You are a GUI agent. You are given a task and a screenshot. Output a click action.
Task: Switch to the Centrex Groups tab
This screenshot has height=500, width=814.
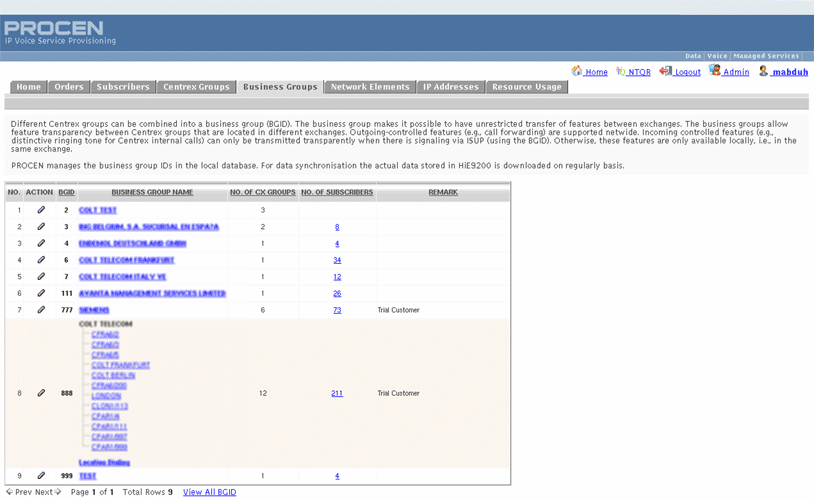tap(196, 87)
